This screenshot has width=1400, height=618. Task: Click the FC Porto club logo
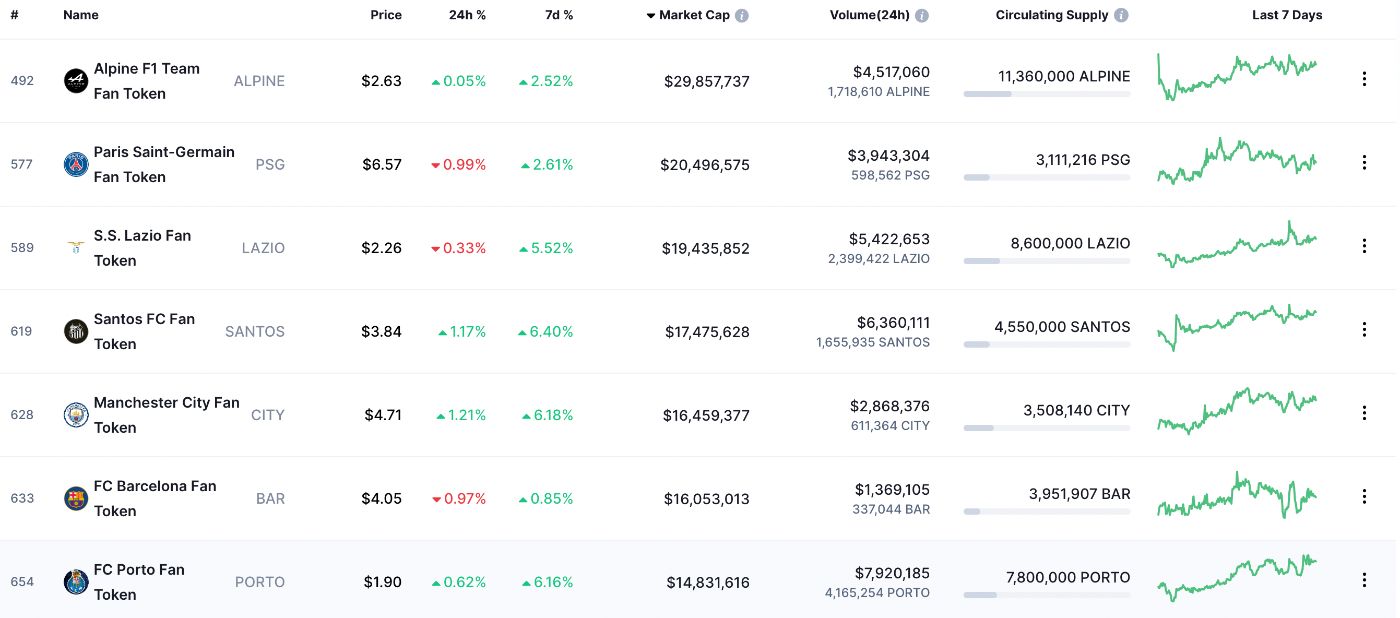click(75, 581)
